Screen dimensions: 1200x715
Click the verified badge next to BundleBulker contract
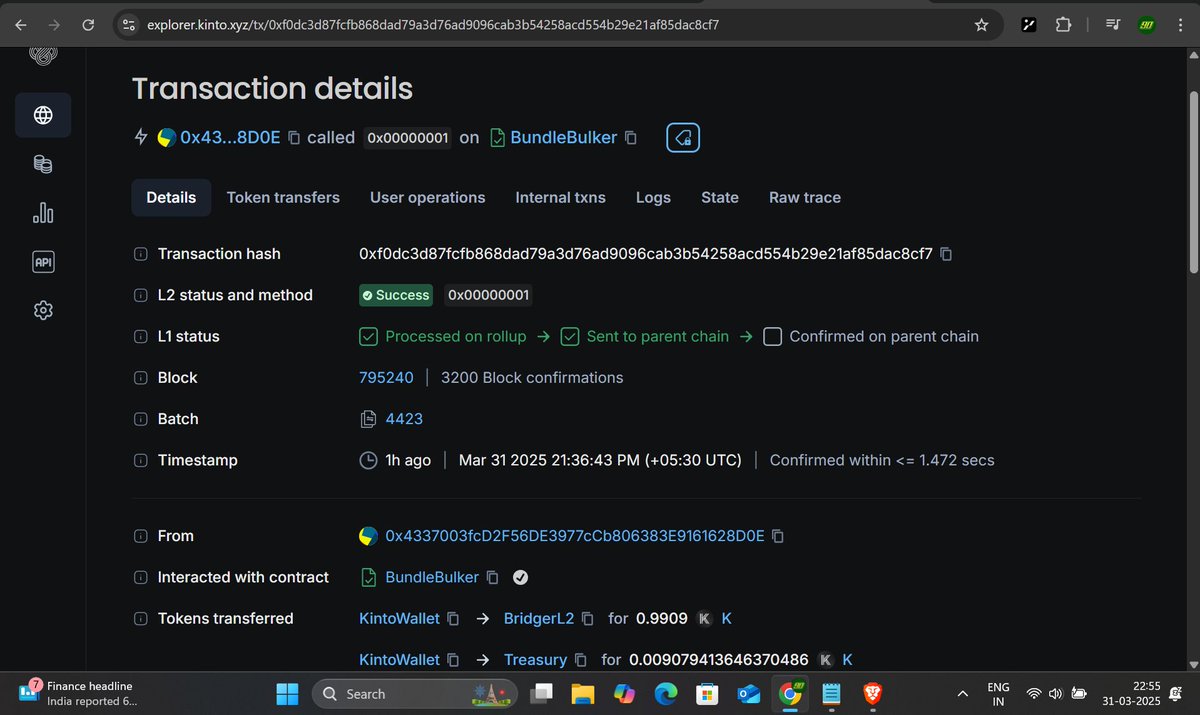coord(520,577)
